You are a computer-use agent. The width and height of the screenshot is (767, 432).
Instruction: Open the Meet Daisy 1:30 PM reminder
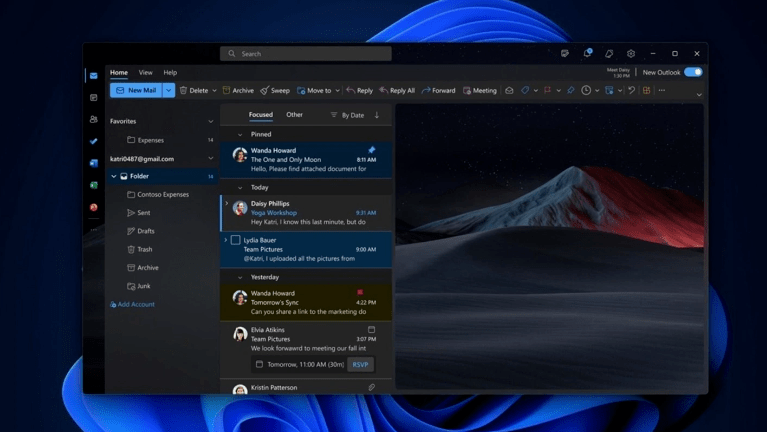click(x=618, y=73)
